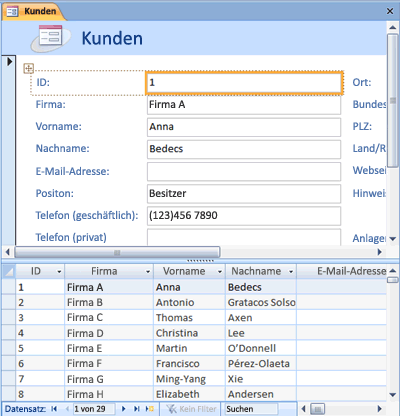This screenshot has height=416, width=400.
Task: Open the ID column filter dropdown
Action: tap(59, 272)
